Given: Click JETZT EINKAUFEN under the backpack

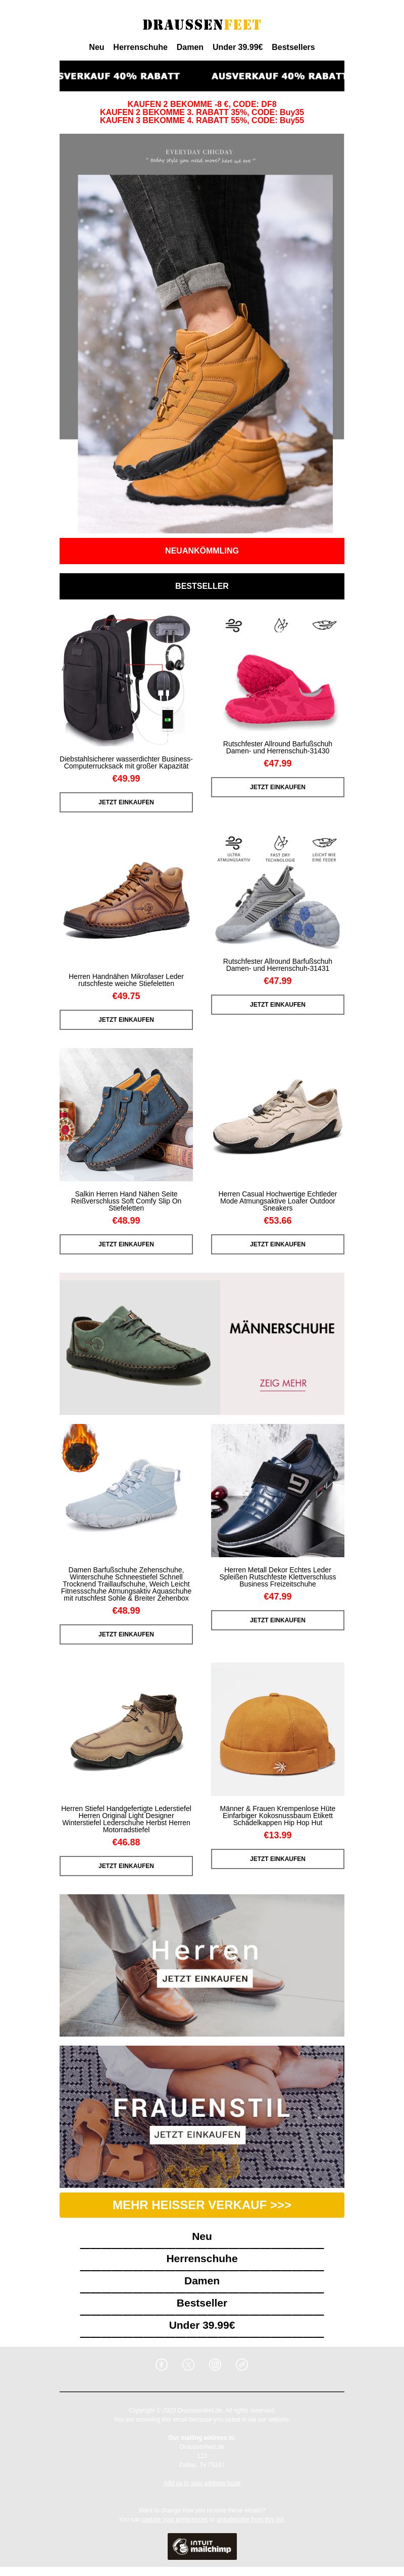Looking at the screenshot, I should (126, 802).
